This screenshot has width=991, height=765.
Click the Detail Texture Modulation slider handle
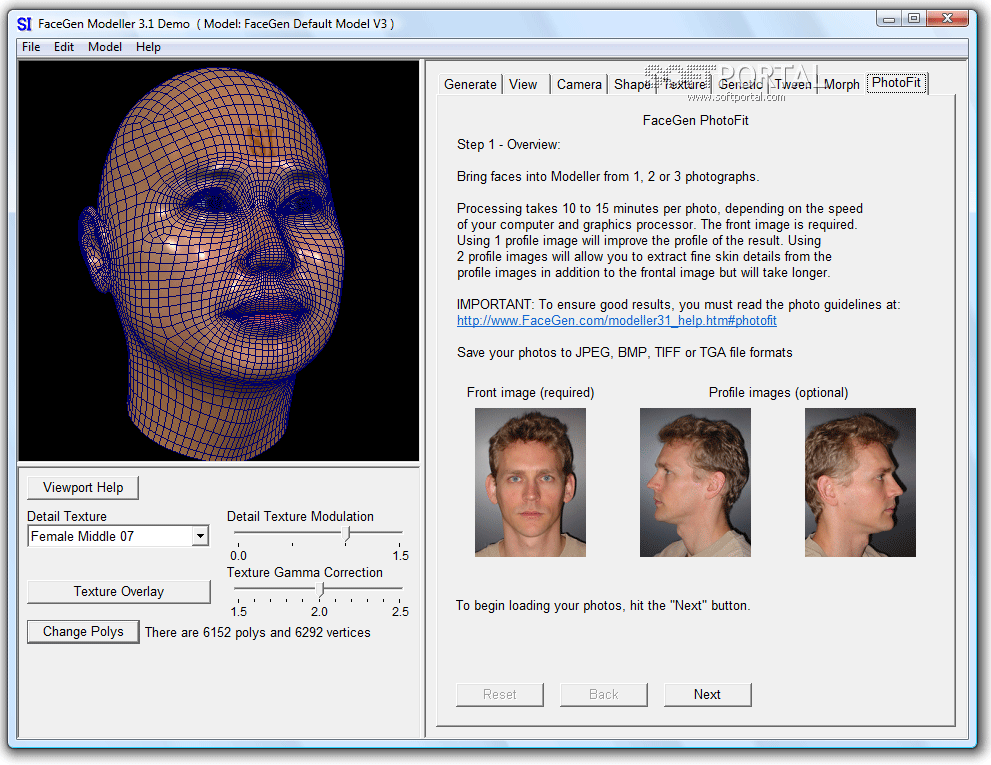pos(346,534)
